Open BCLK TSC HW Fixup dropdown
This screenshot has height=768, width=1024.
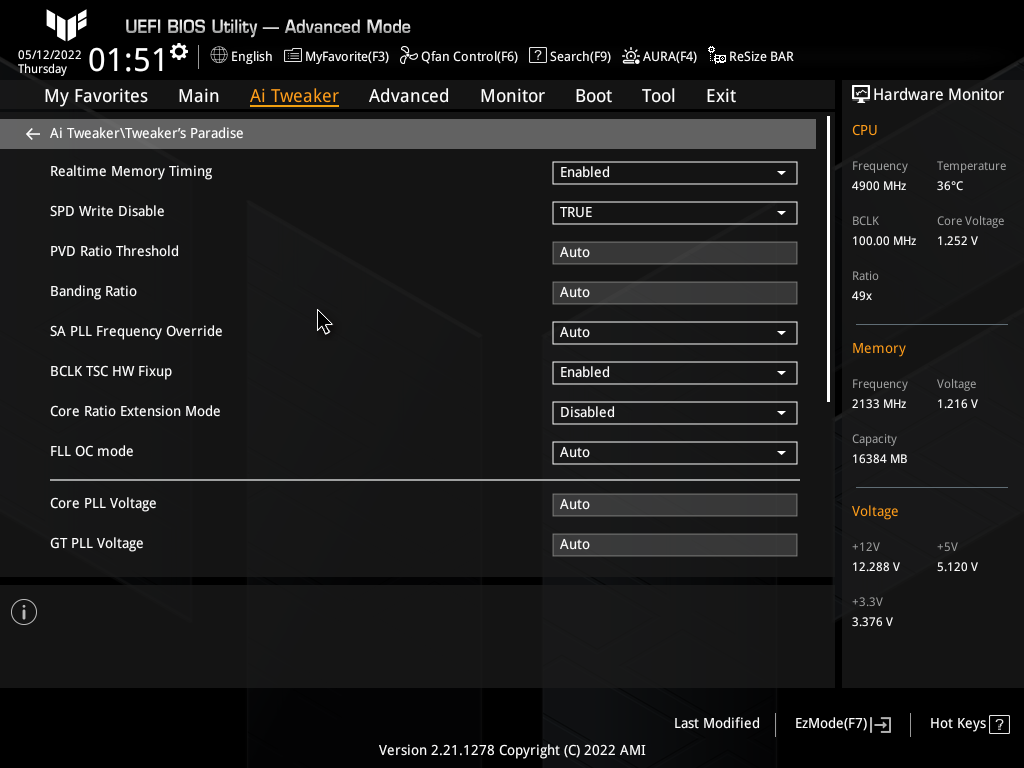click(x=675, y=373)
